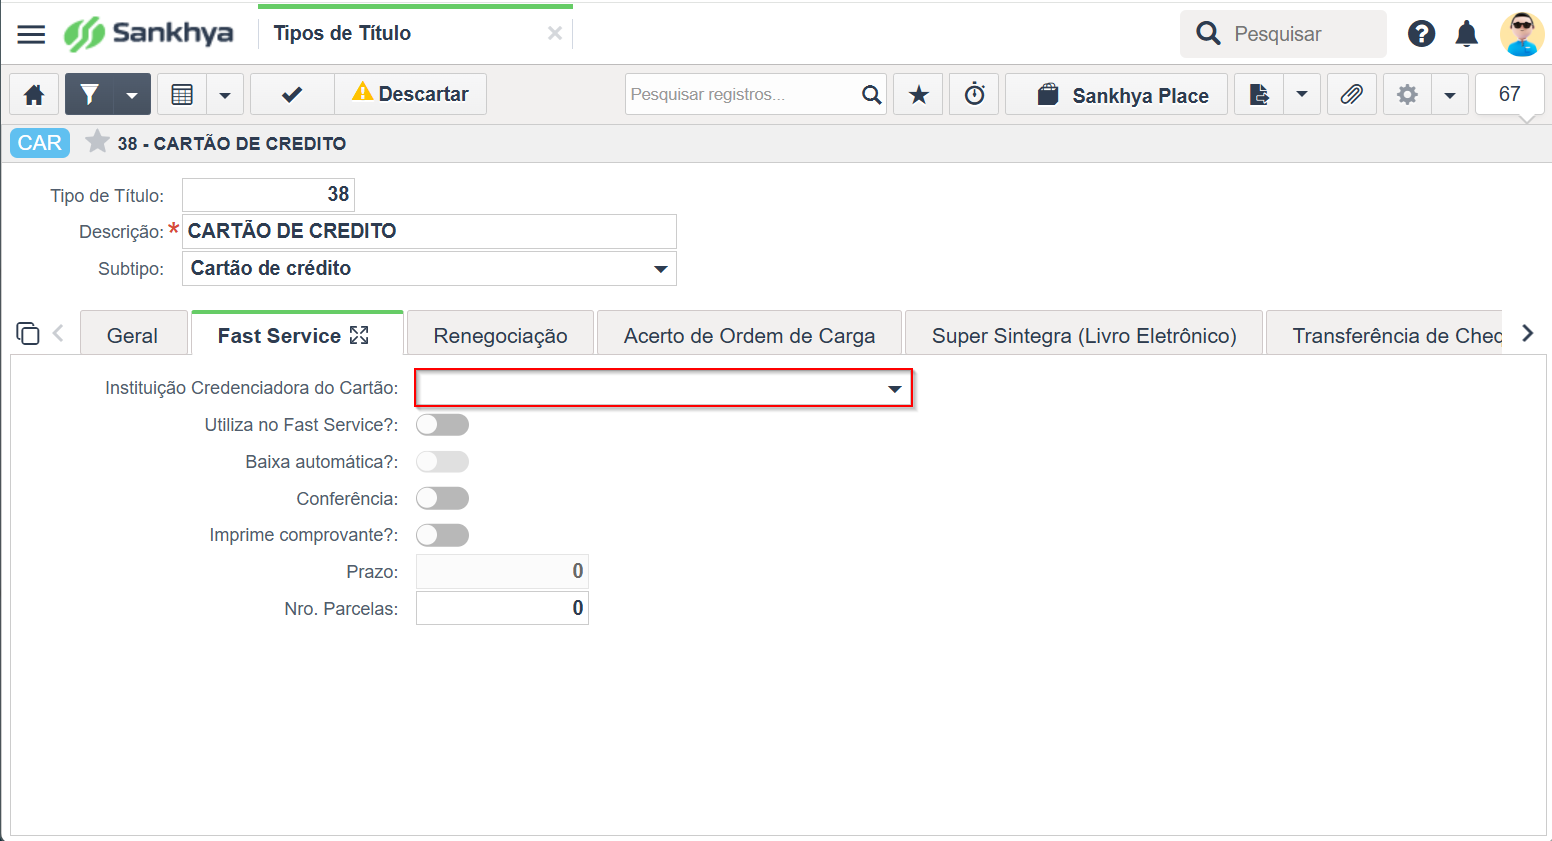Click the Descartar button
Image resolution: width=1552 pixels, height=841 pixels.
tap(410, 94)
